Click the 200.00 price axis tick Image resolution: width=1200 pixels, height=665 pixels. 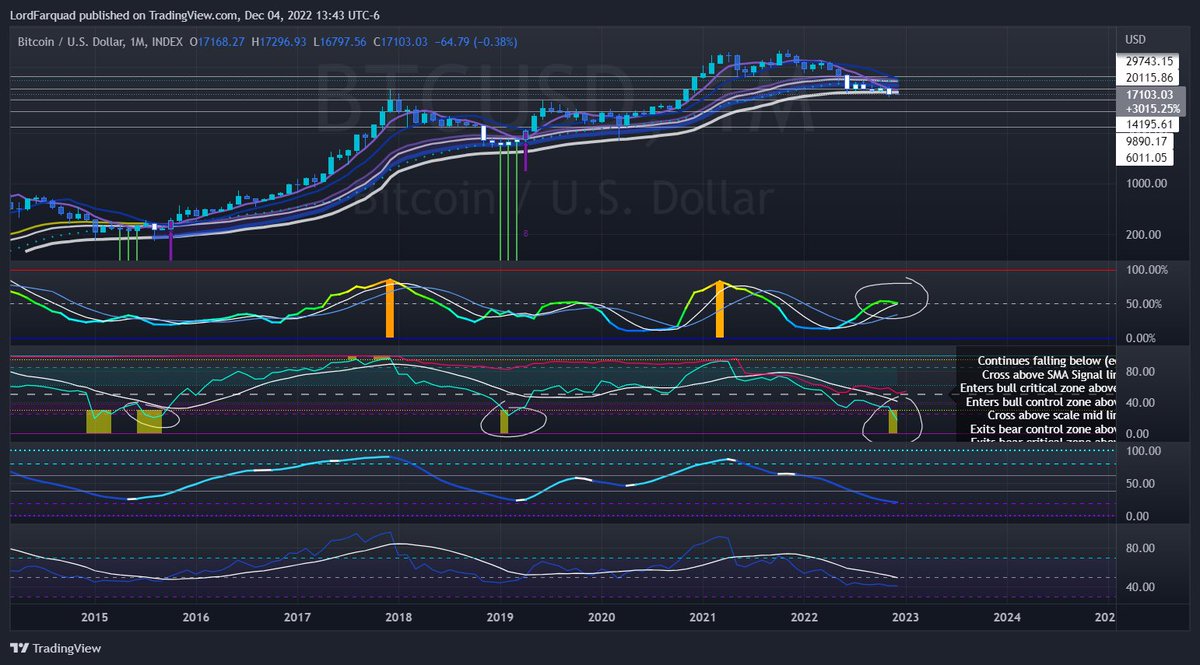tap(1145, 235)
